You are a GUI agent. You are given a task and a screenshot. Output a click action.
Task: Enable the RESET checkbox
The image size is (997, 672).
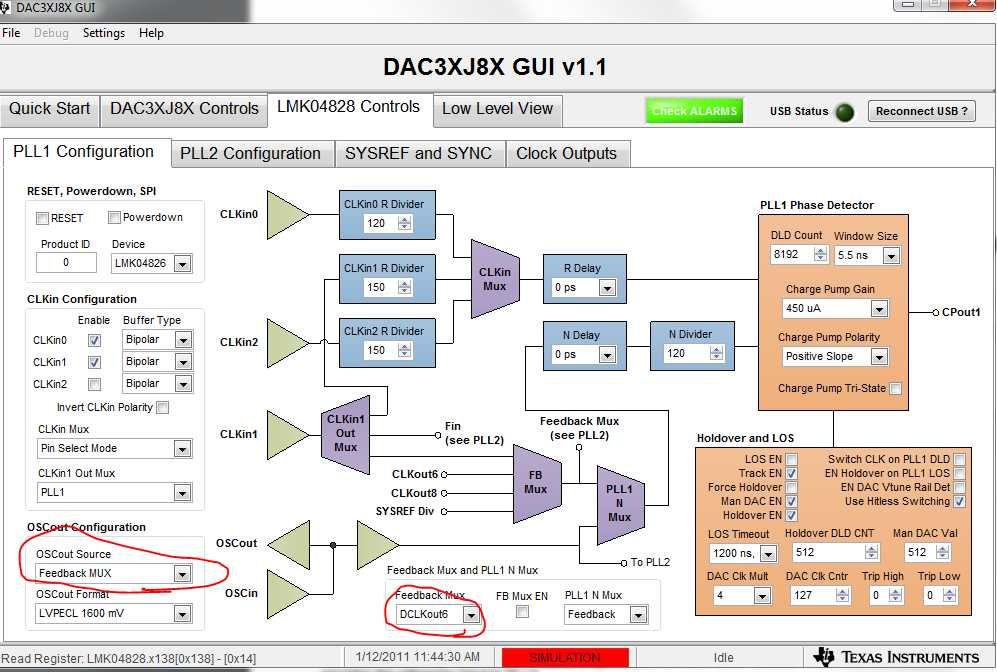[x=43, y=218]
